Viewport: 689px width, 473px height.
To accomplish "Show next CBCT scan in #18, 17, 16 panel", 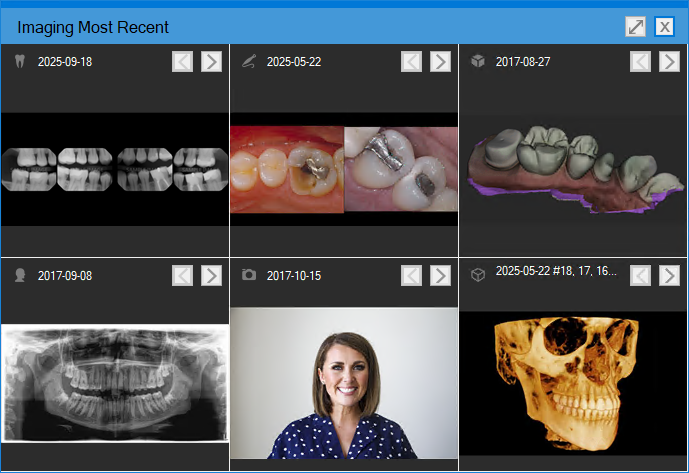I will (669, 275).
